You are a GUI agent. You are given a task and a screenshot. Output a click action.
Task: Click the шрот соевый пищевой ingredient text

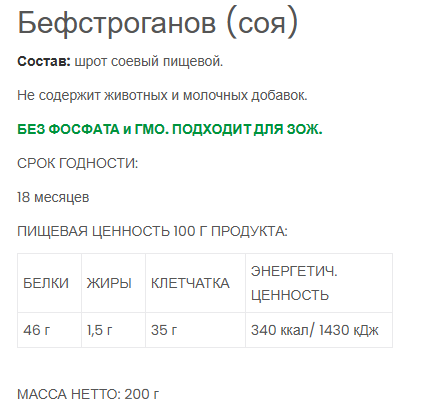149,62
